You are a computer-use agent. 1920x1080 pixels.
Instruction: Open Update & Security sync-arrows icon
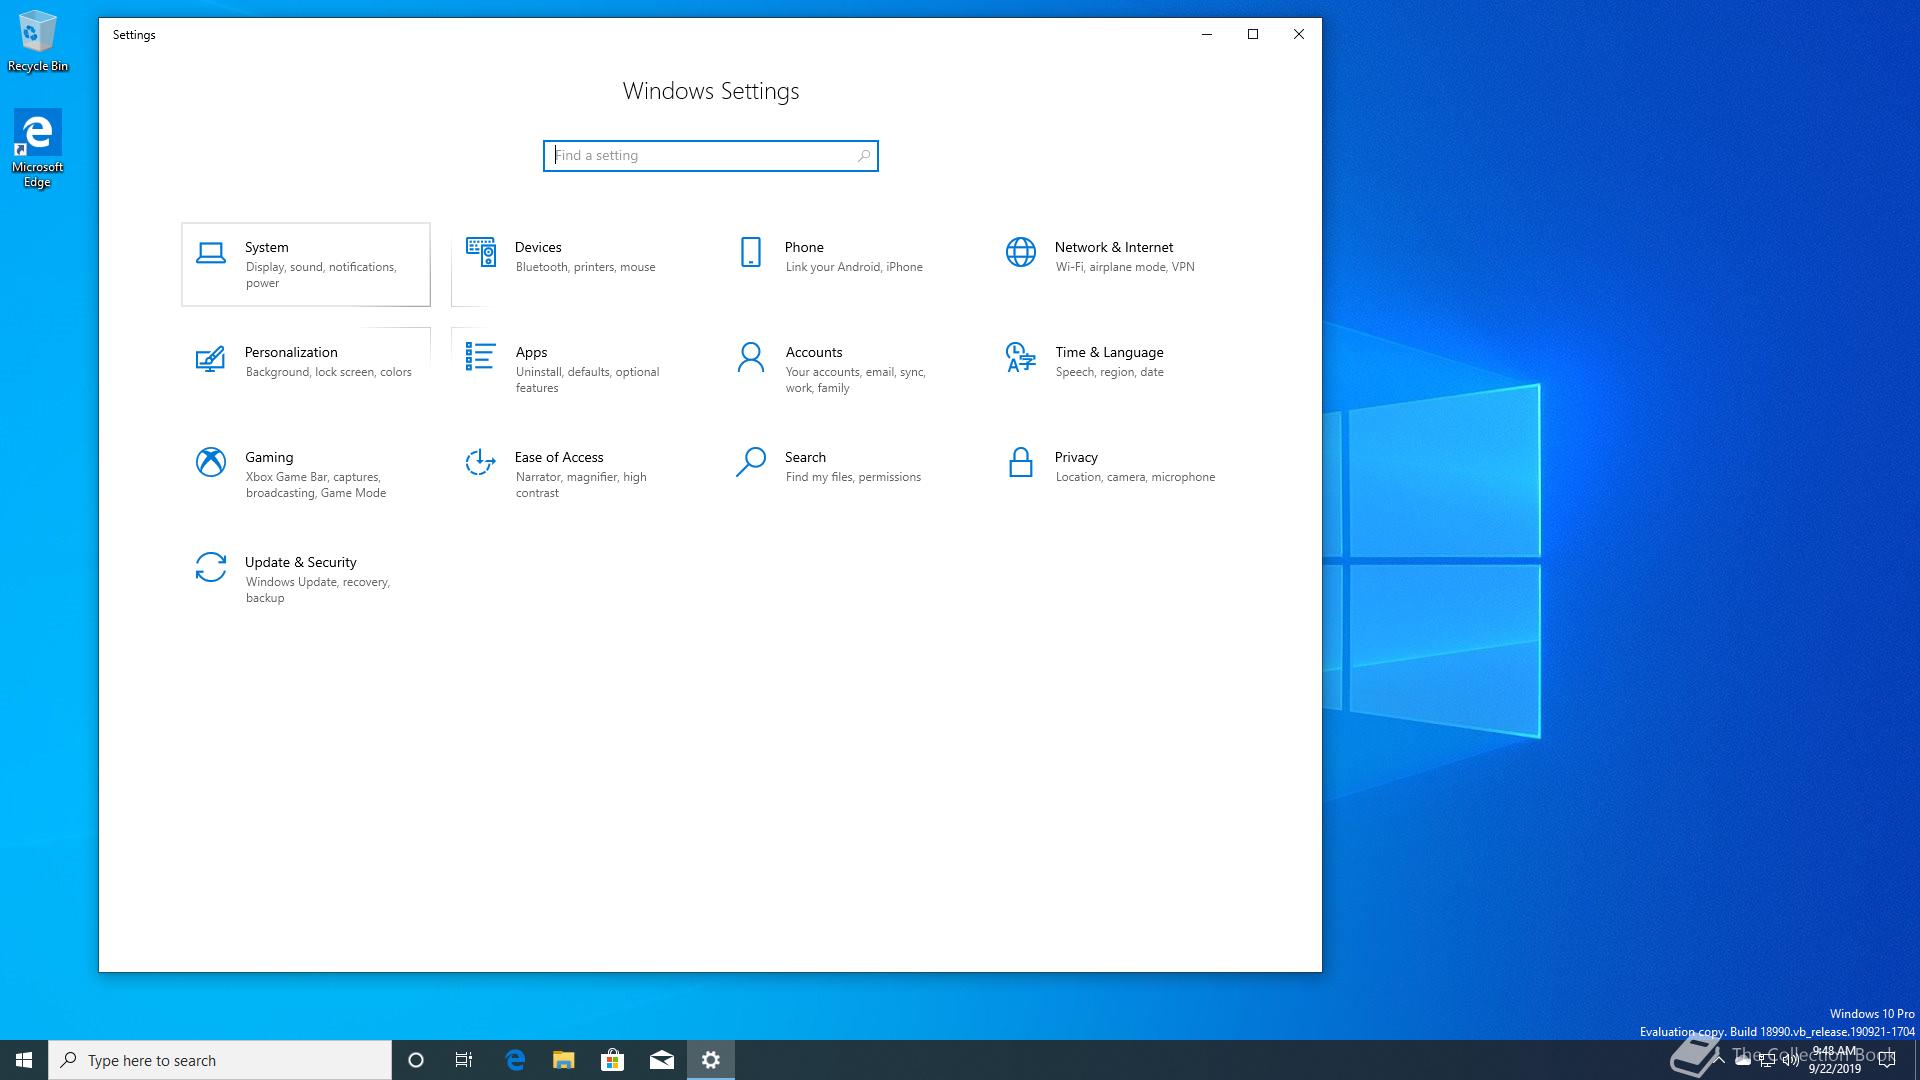pyautogui.click(x=210, y=567)
